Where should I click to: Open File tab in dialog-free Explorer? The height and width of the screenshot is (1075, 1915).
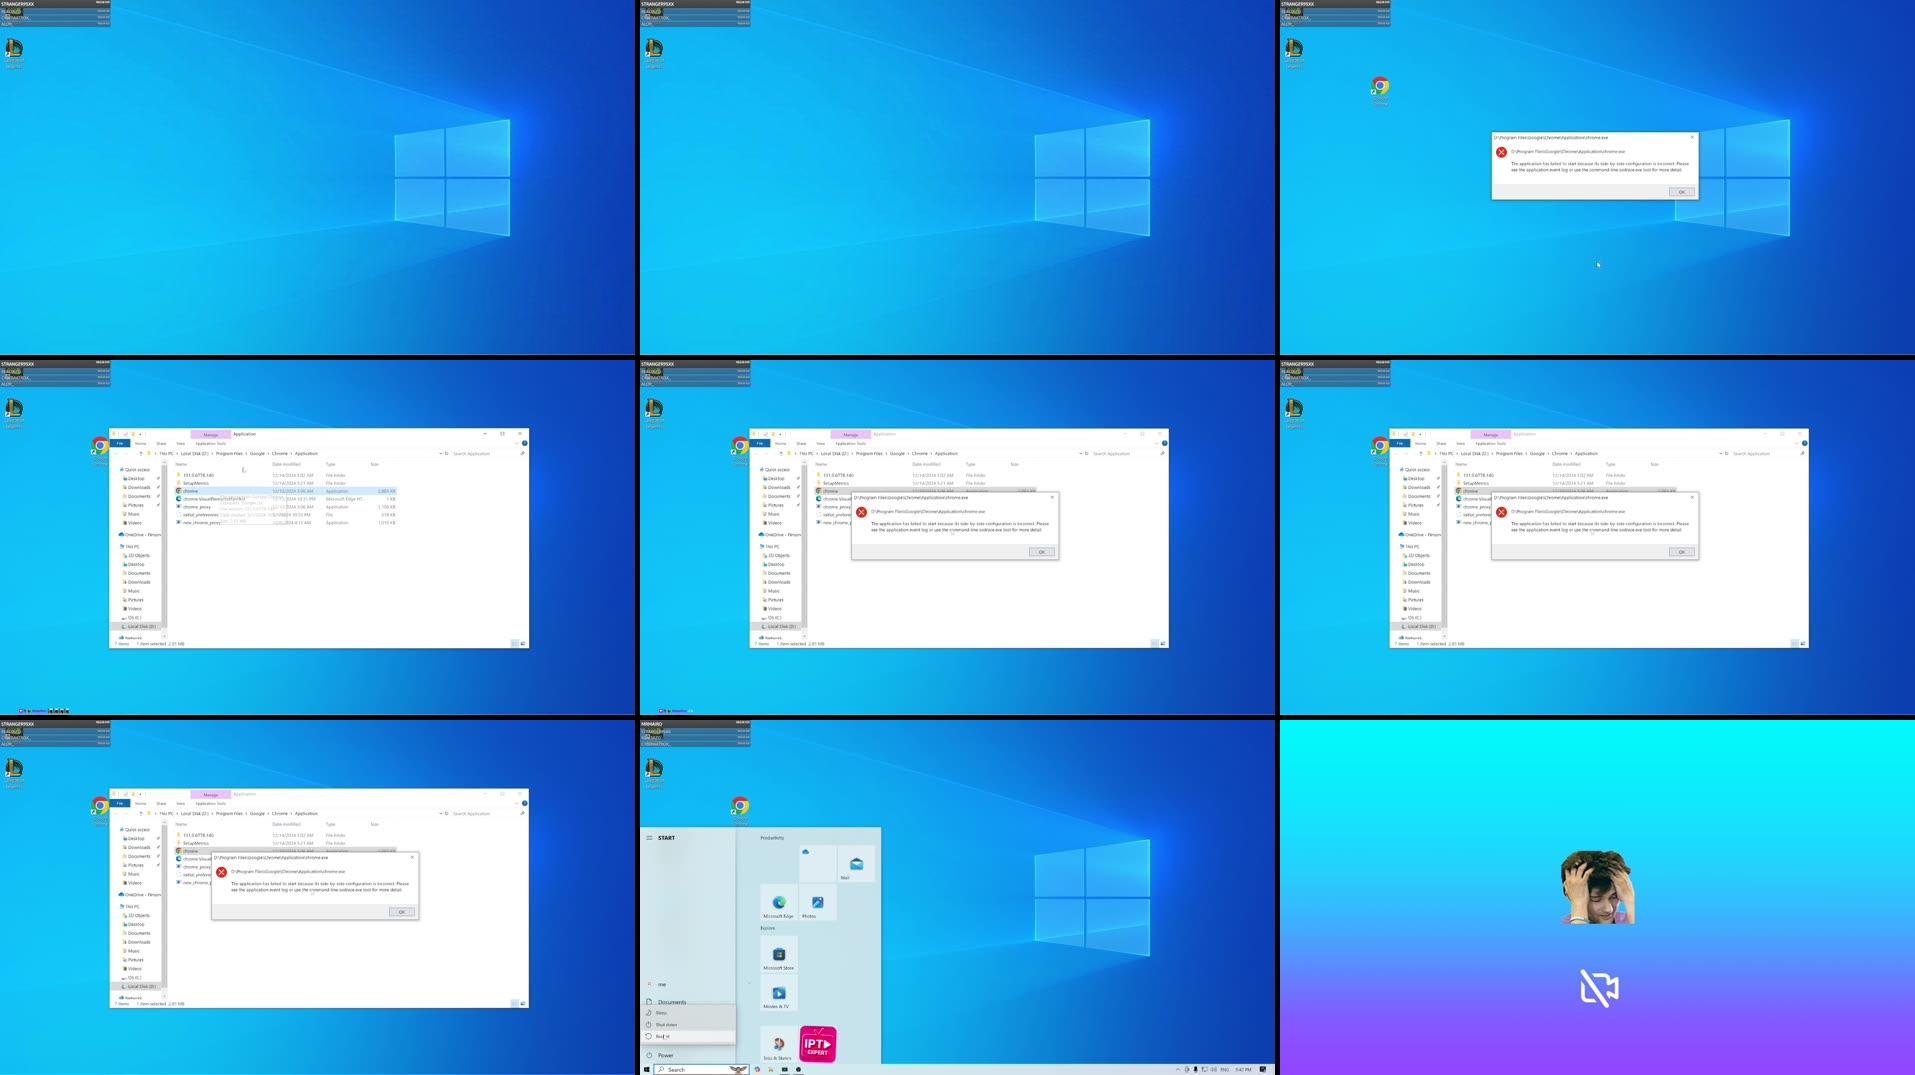click(x=119, y=443)
